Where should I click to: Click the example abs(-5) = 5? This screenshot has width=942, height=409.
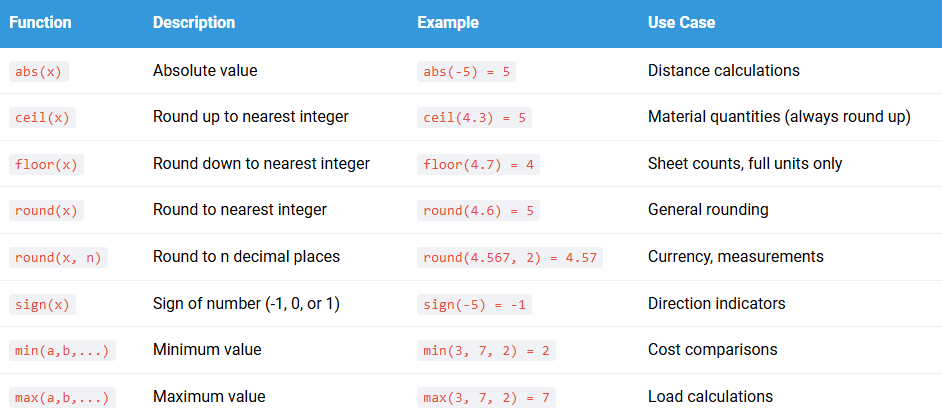click(x=467, y=71)
